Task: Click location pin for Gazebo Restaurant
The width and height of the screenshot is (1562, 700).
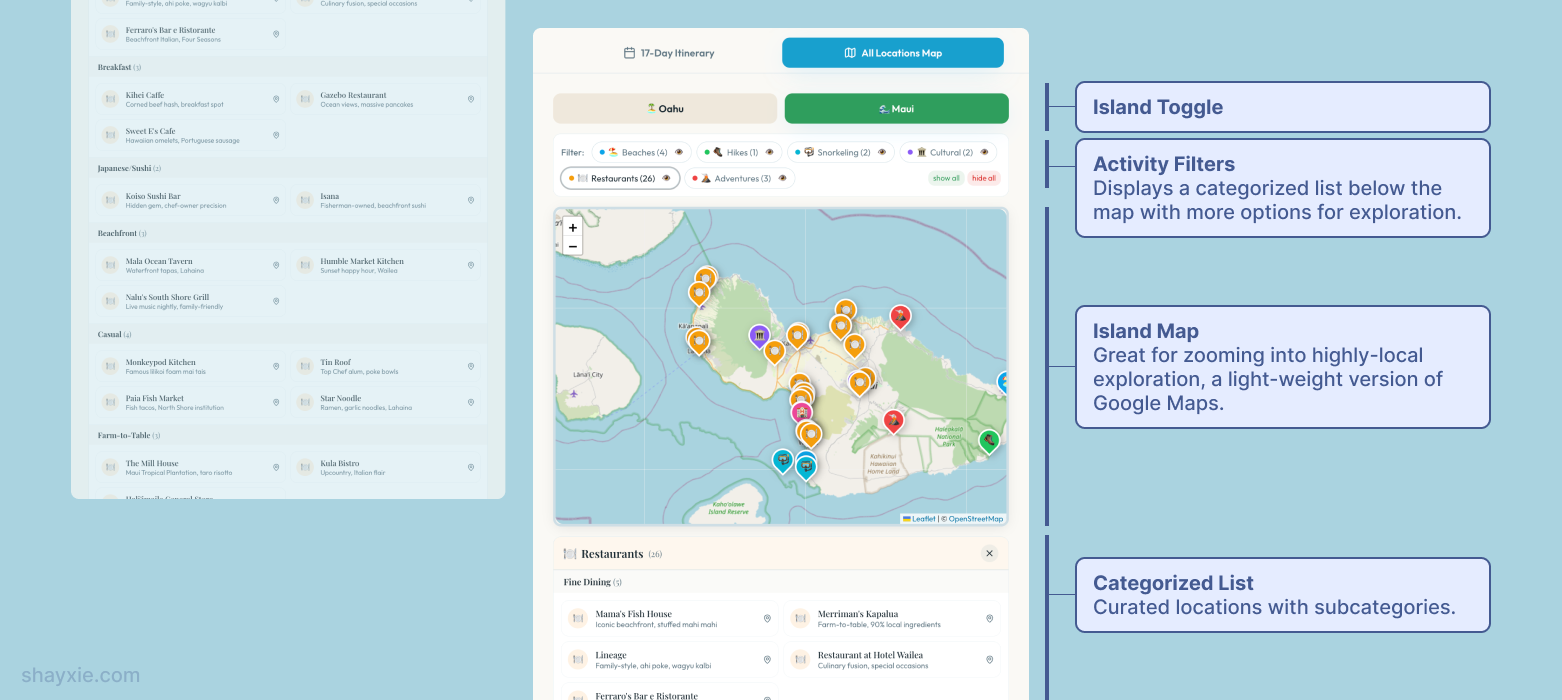Action: click(471, 99)
